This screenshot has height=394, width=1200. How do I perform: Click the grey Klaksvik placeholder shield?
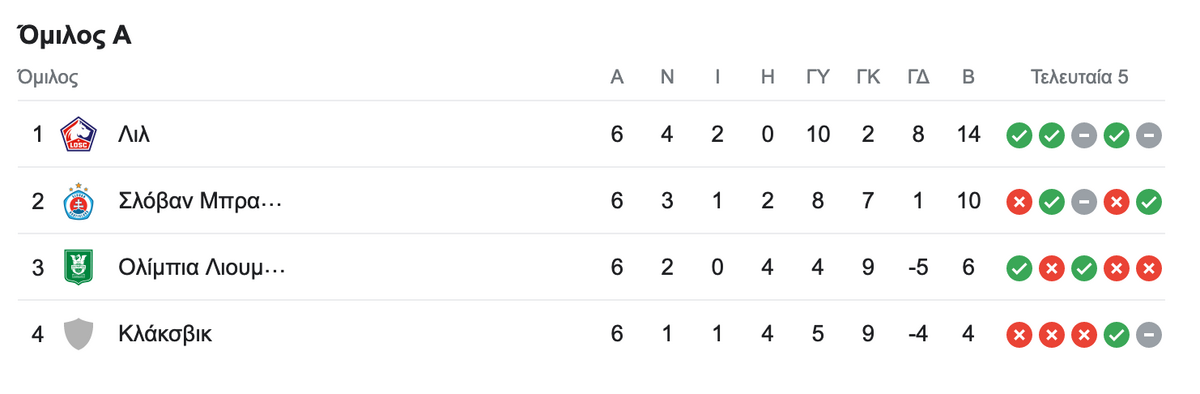pos(78,334)
